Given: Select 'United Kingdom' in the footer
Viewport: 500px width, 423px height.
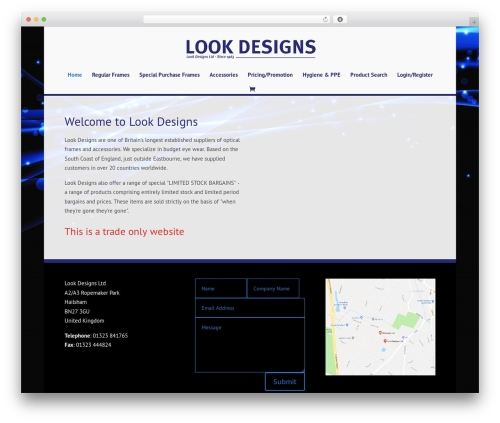Looking at the screenshot, I should coord(84,321).
